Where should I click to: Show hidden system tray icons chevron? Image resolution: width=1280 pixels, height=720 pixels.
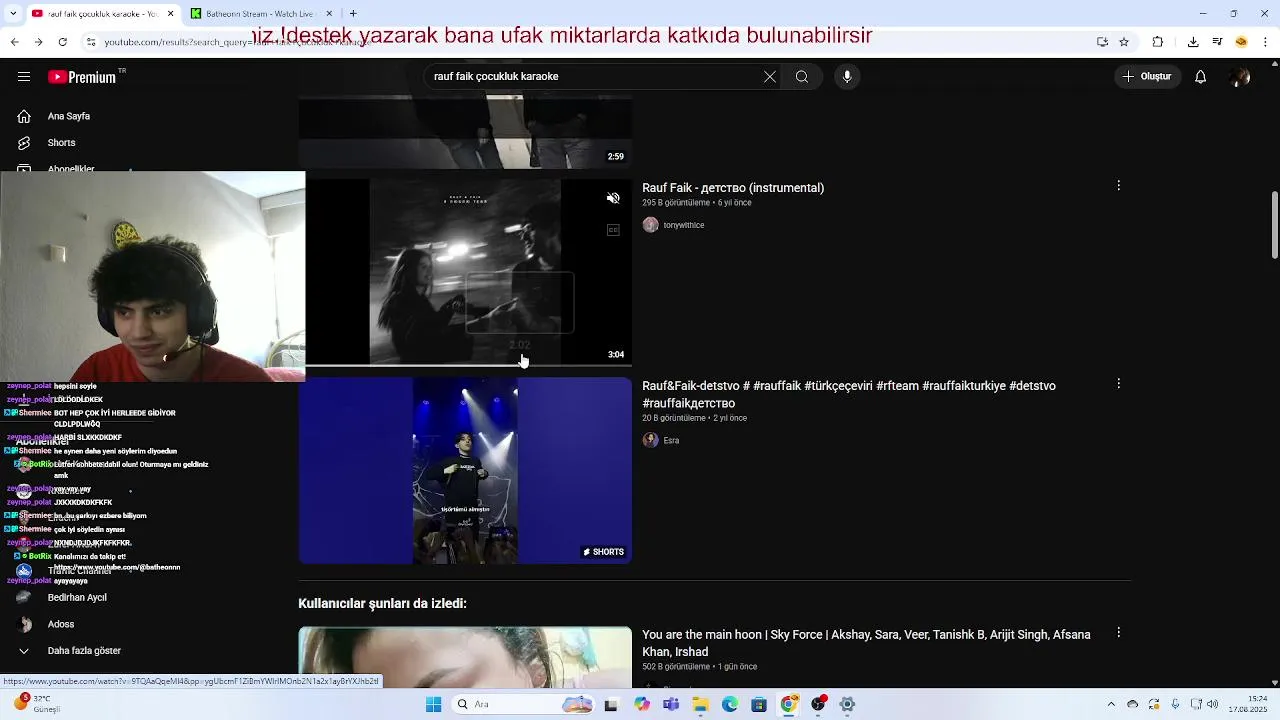point(1111,704)
